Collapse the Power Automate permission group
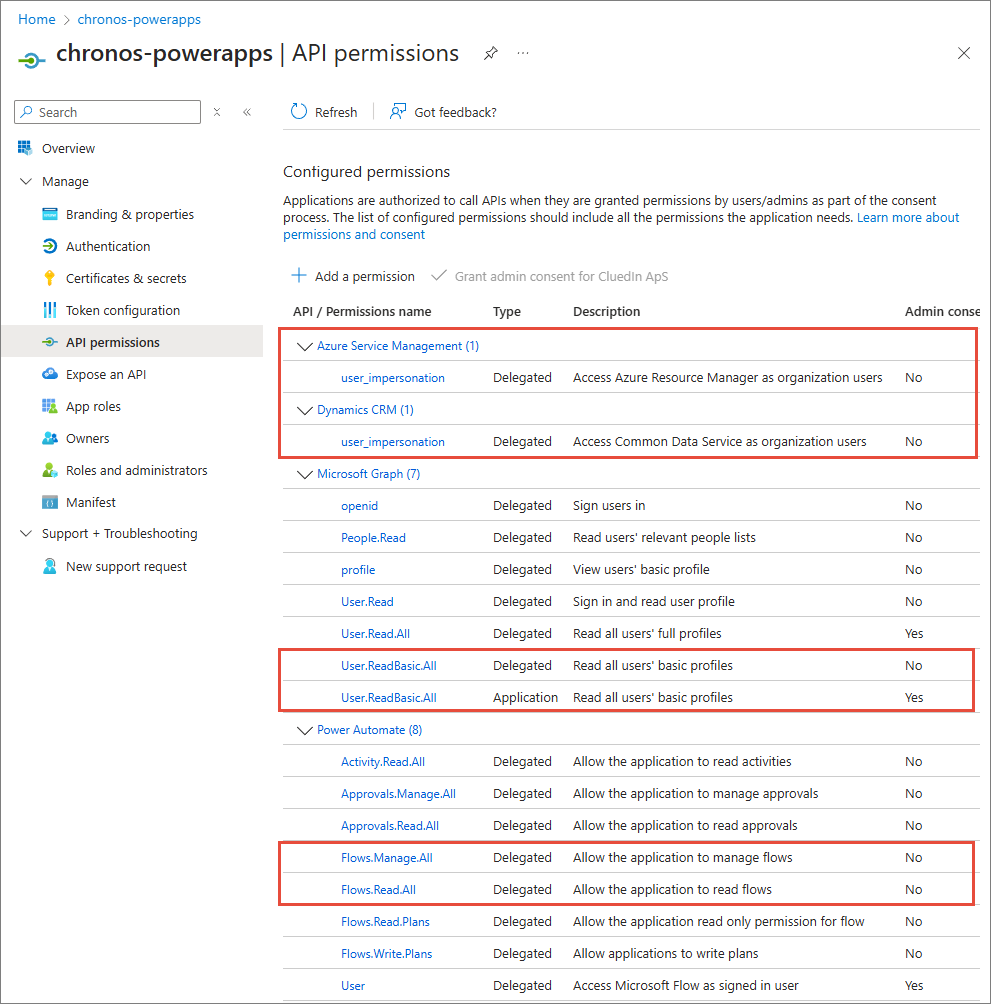This screenshot has height=1004, width=991. click(x=305, y=730)
